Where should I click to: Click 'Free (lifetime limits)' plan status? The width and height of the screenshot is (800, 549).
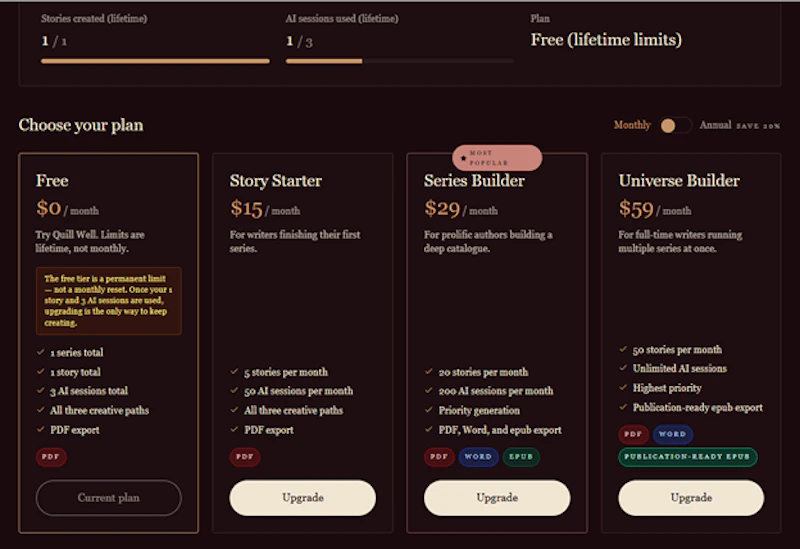point(606,40)
